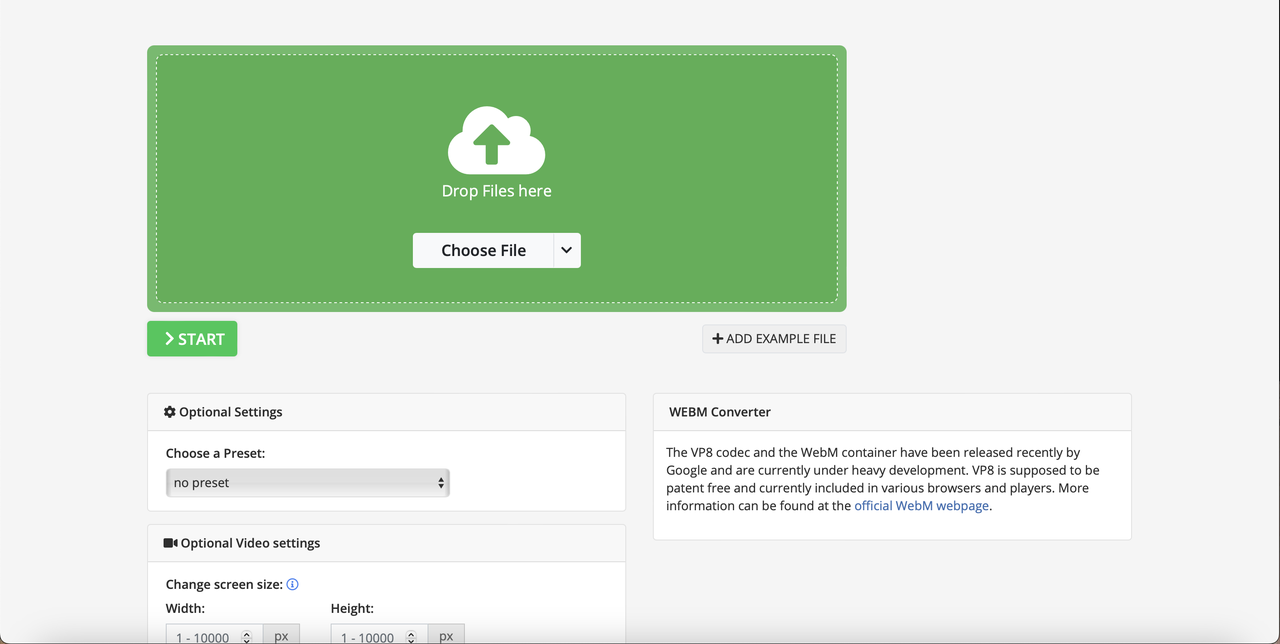Click the WEBM Converter panel heading
The image size is (1280, 644).
click(720, 412)
